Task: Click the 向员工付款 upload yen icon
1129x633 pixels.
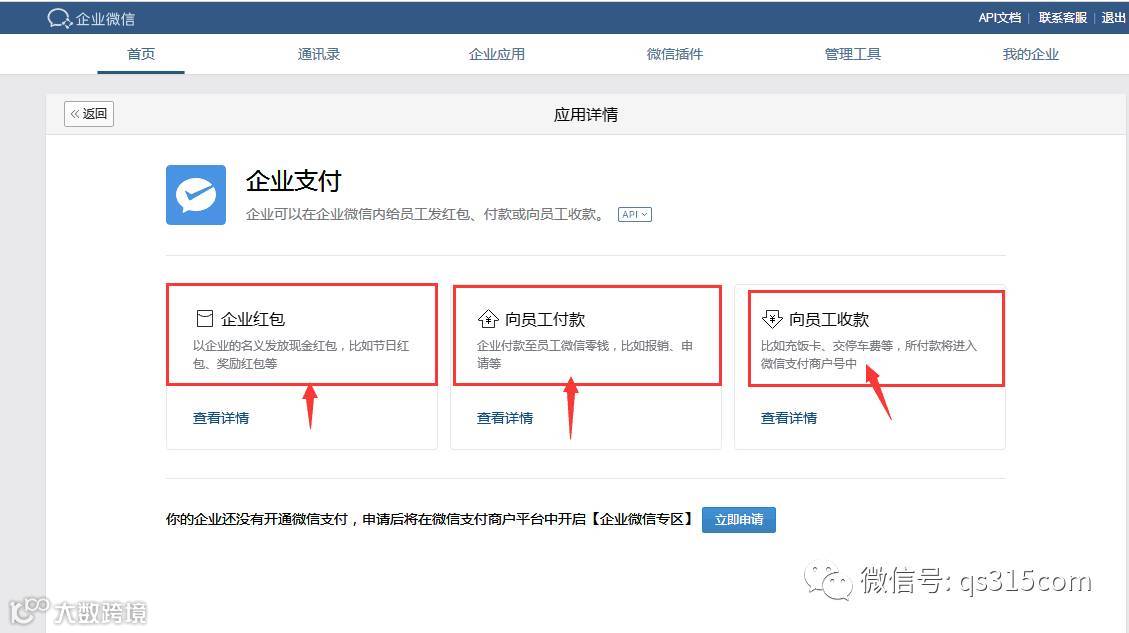Action: coord(488,318)
